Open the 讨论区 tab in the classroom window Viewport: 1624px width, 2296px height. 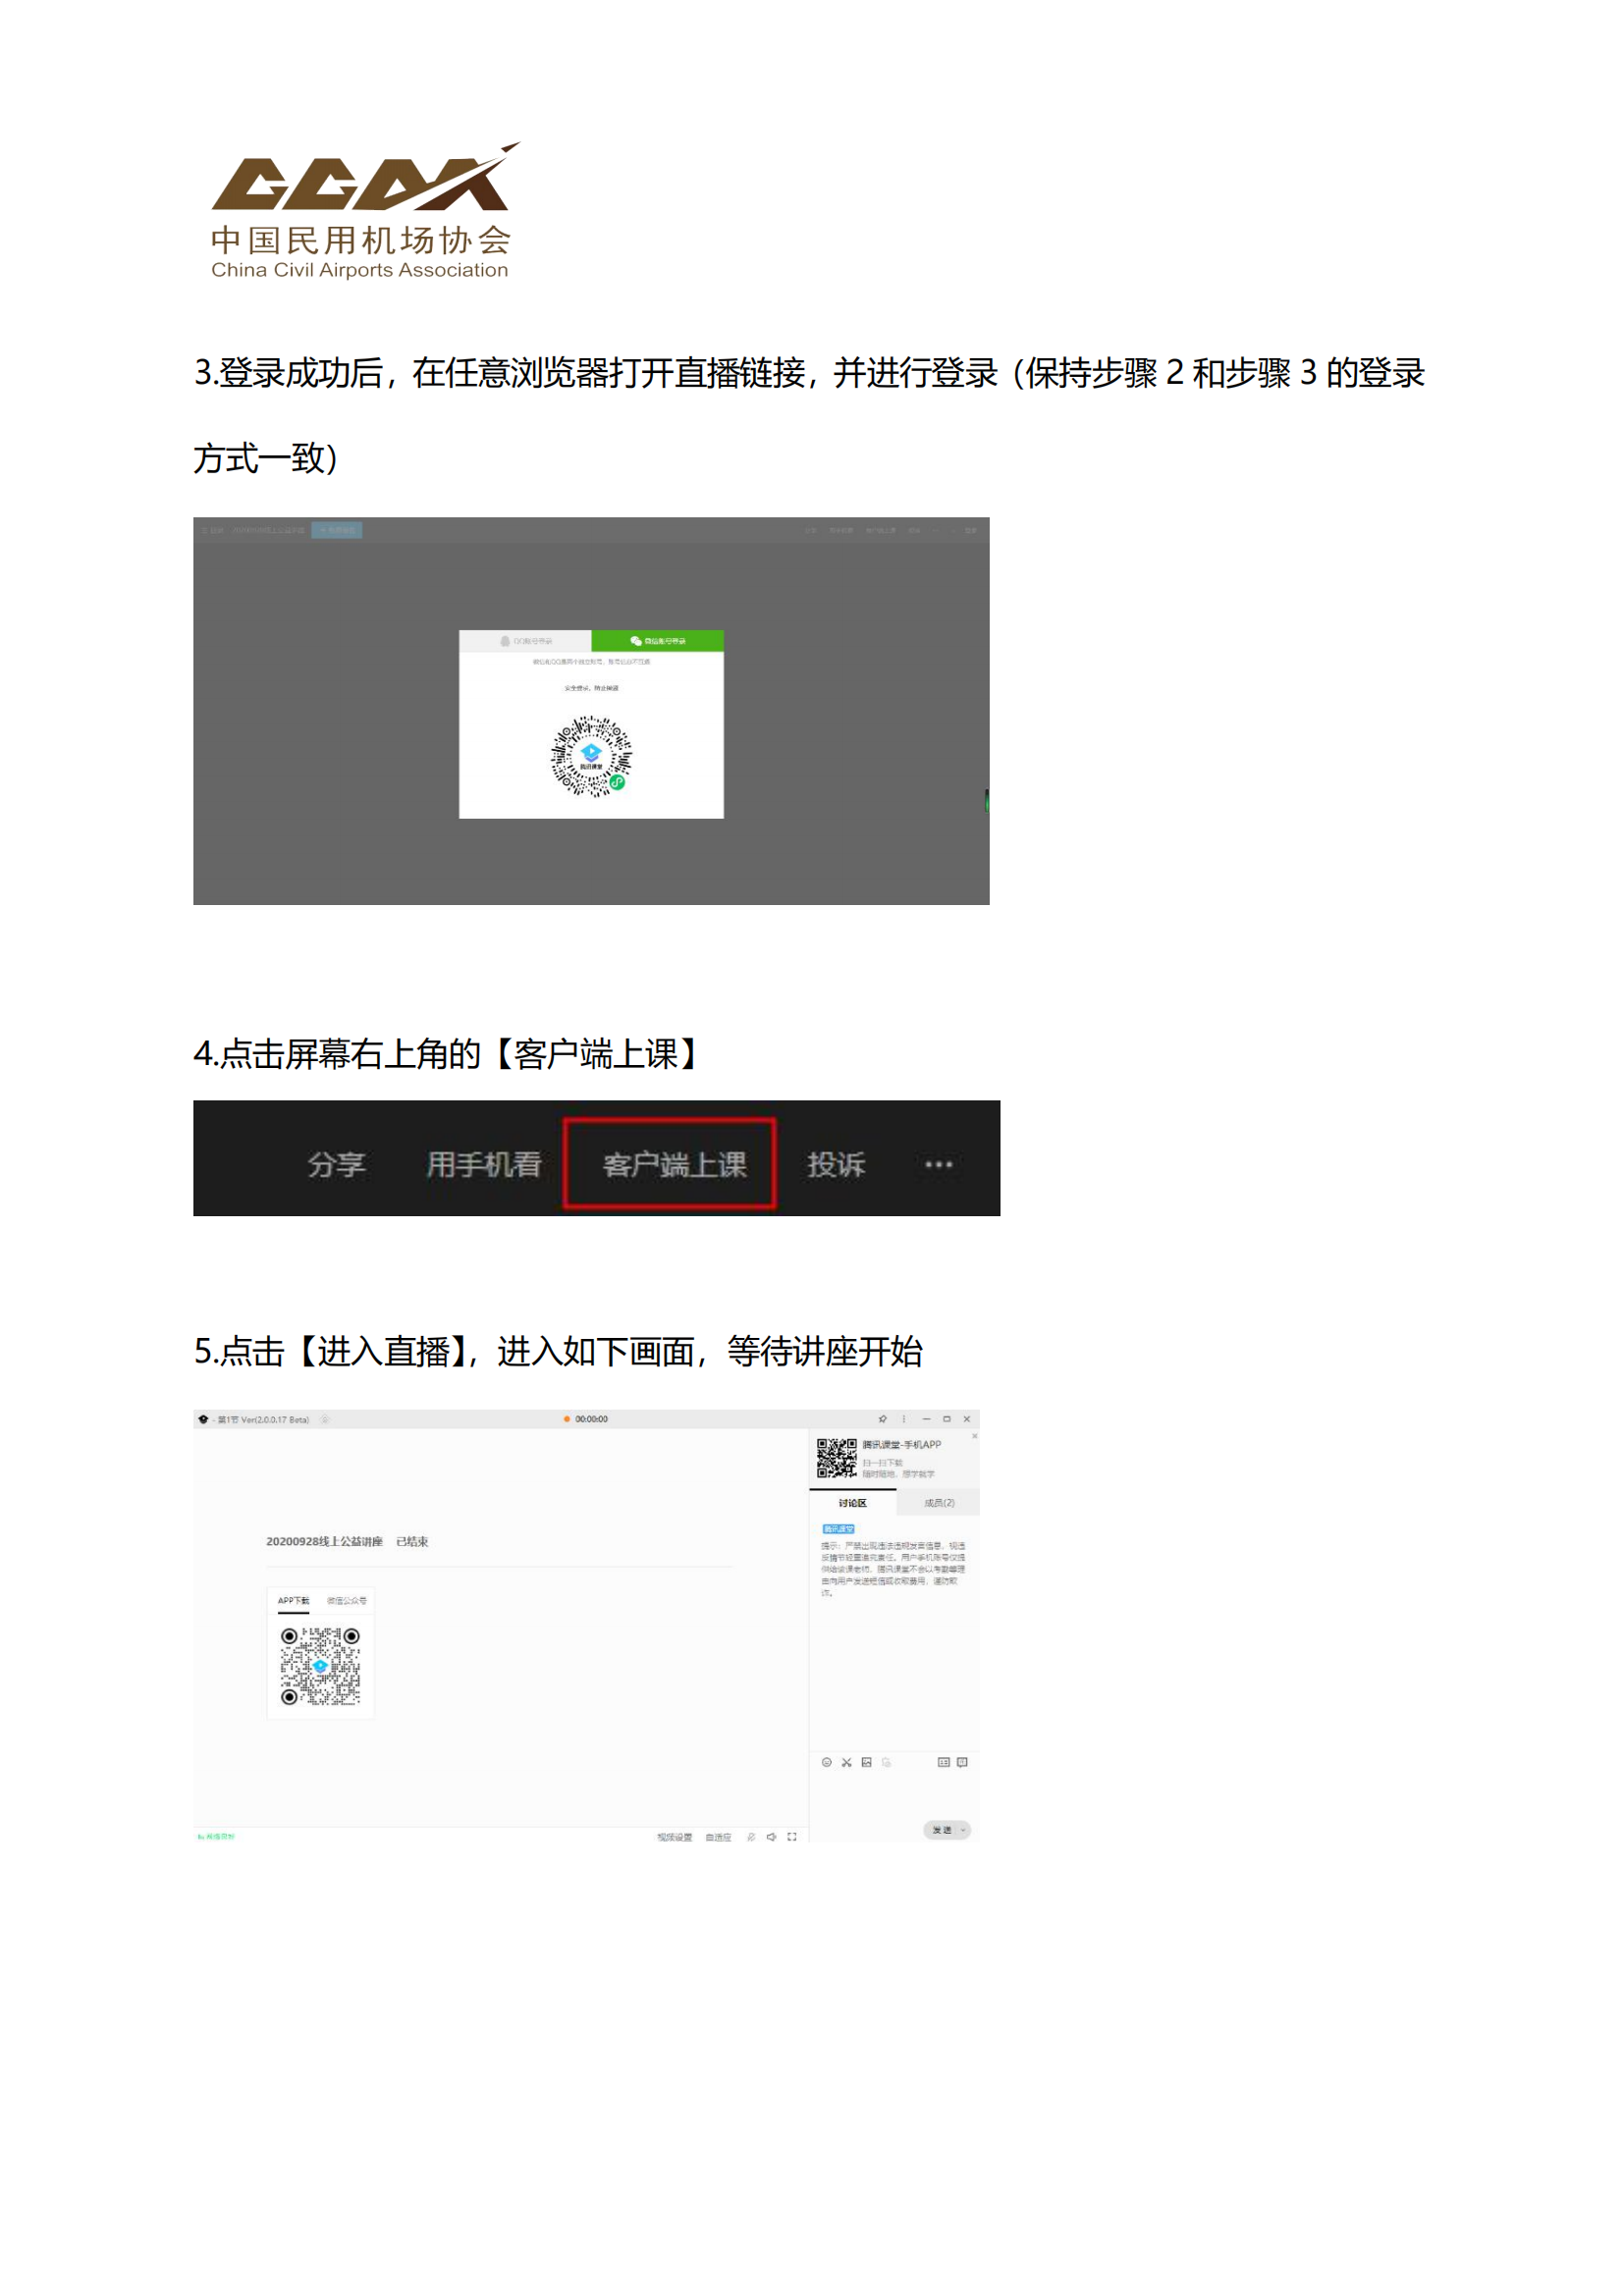pos(852,1503)
